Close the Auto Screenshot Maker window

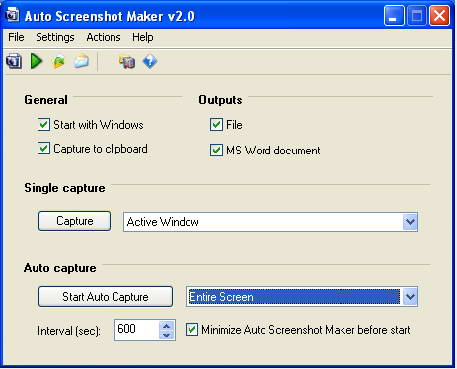[x=439, y=15]
